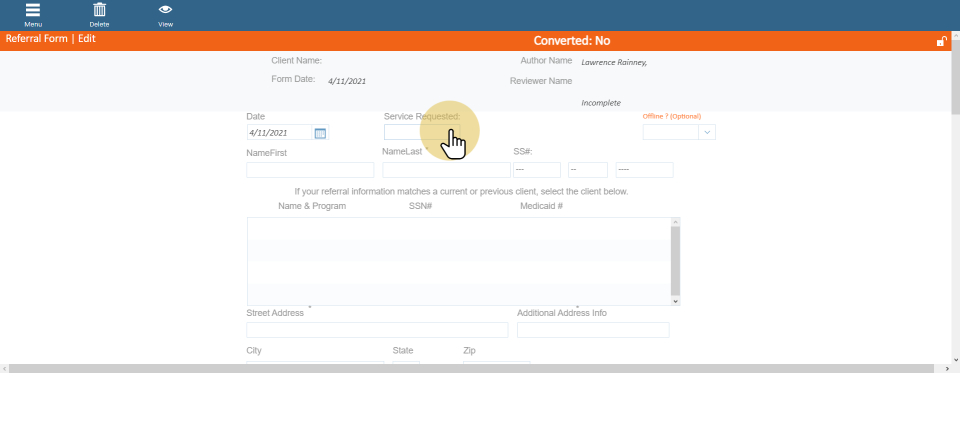The width and height of the screenshot is (960, 442).
Task: Click the Date field showing 4/11/2021
Action: 280,133
